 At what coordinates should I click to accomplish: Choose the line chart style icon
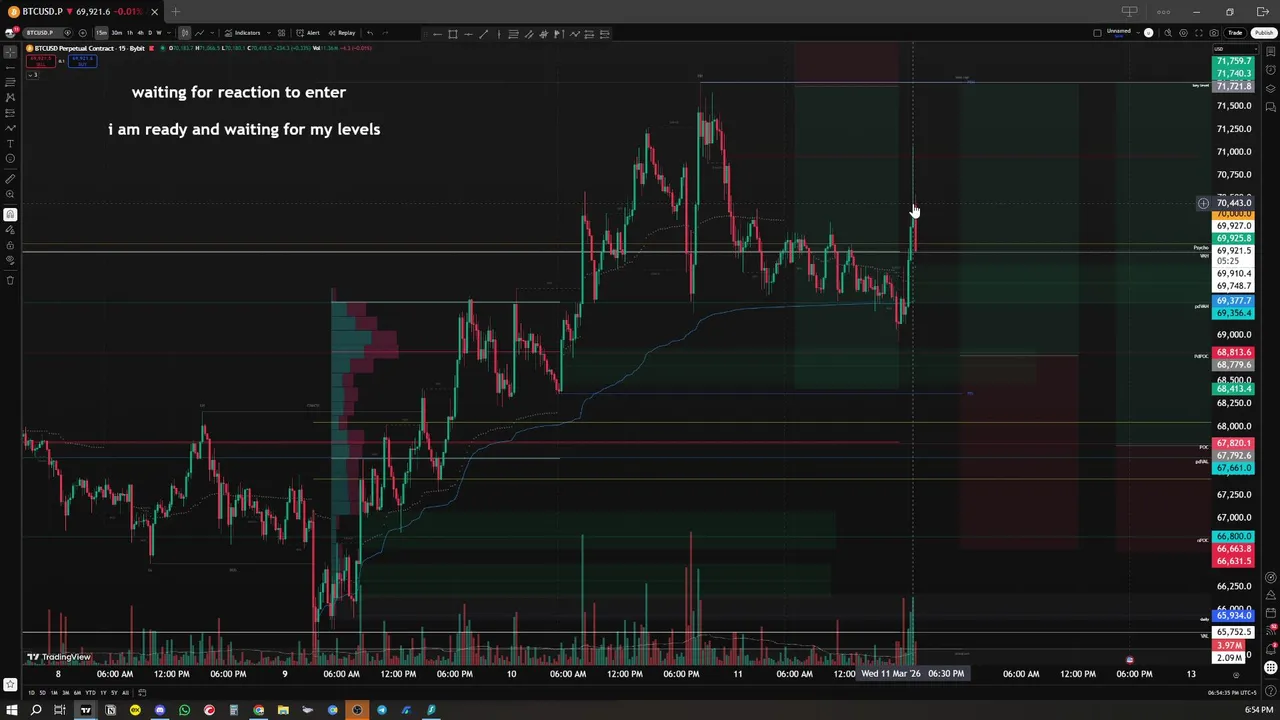(199, 33)
